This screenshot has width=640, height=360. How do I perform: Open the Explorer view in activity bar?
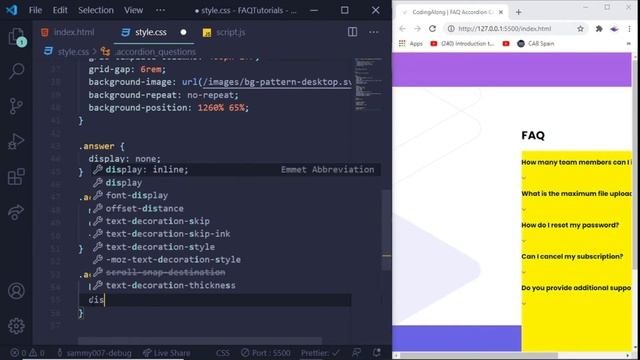click(16, 37)
